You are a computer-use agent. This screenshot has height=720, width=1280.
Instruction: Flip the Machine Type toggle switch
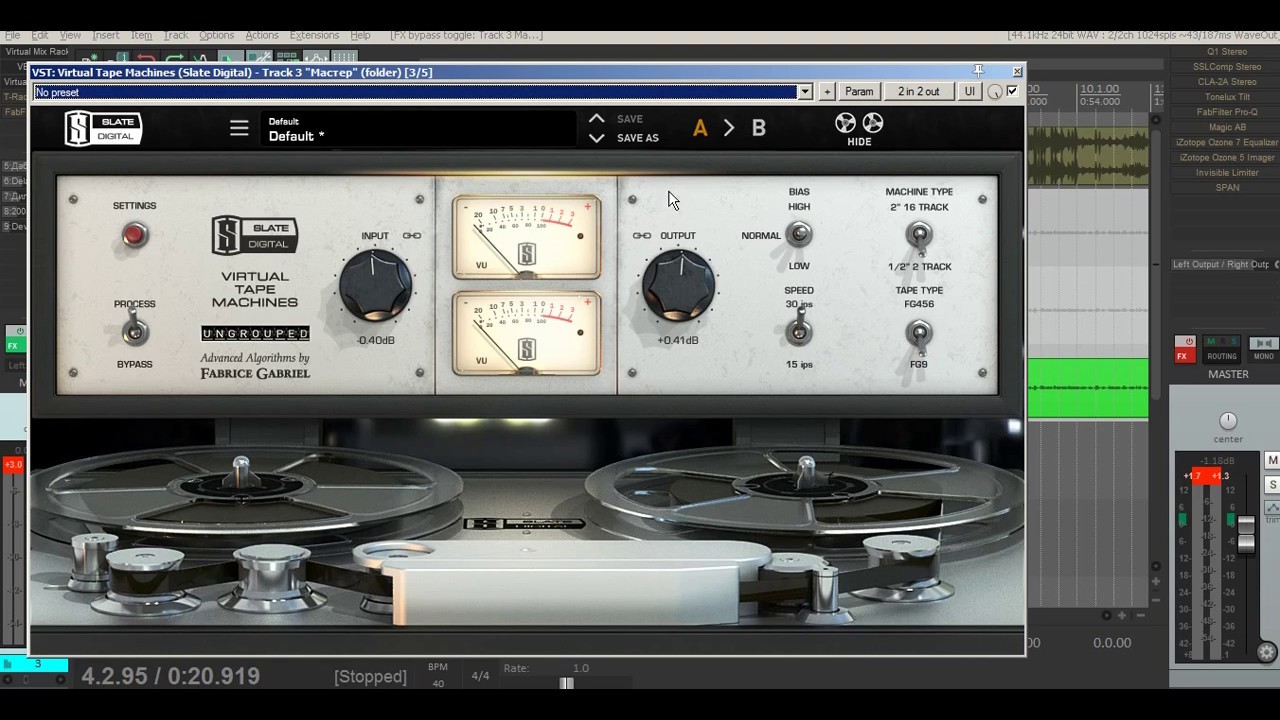coord(918,236)
